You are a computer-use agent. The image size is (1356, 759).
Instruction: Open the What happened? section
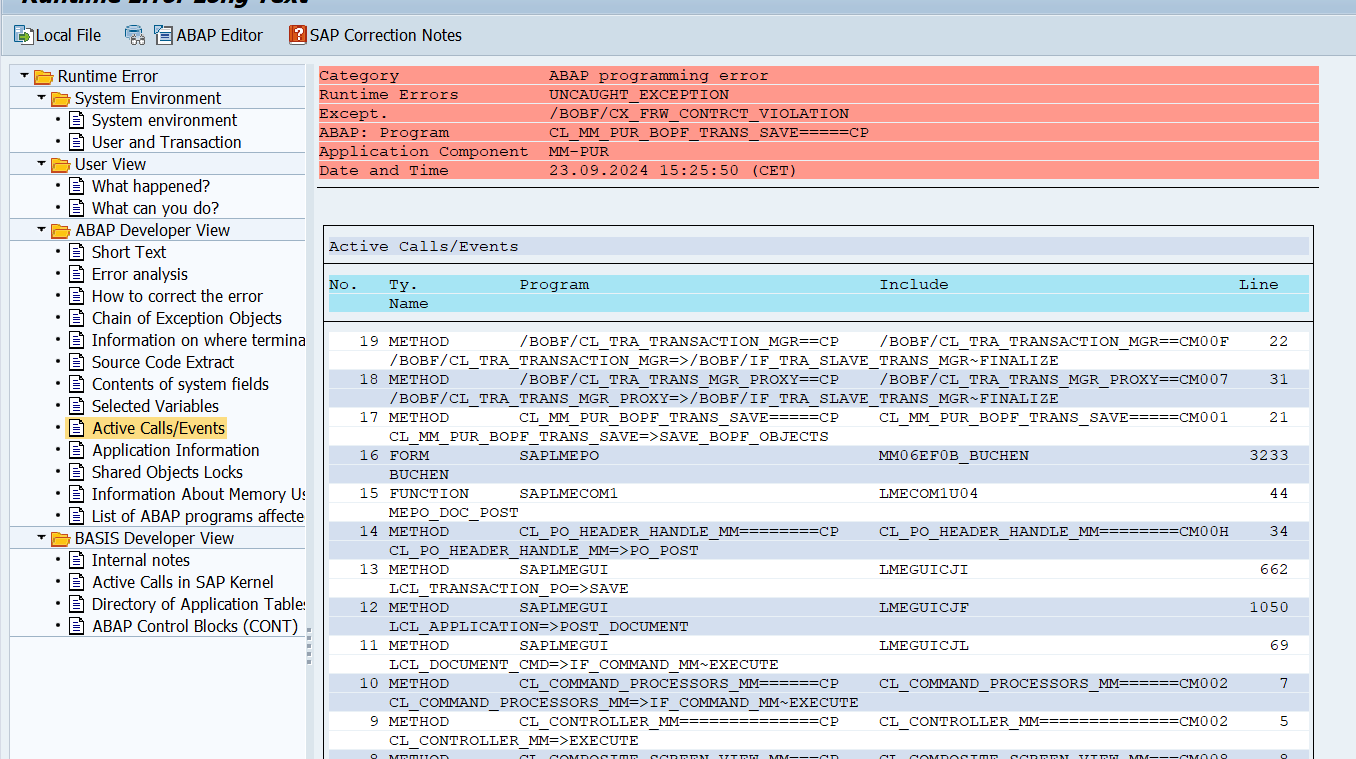151,187
